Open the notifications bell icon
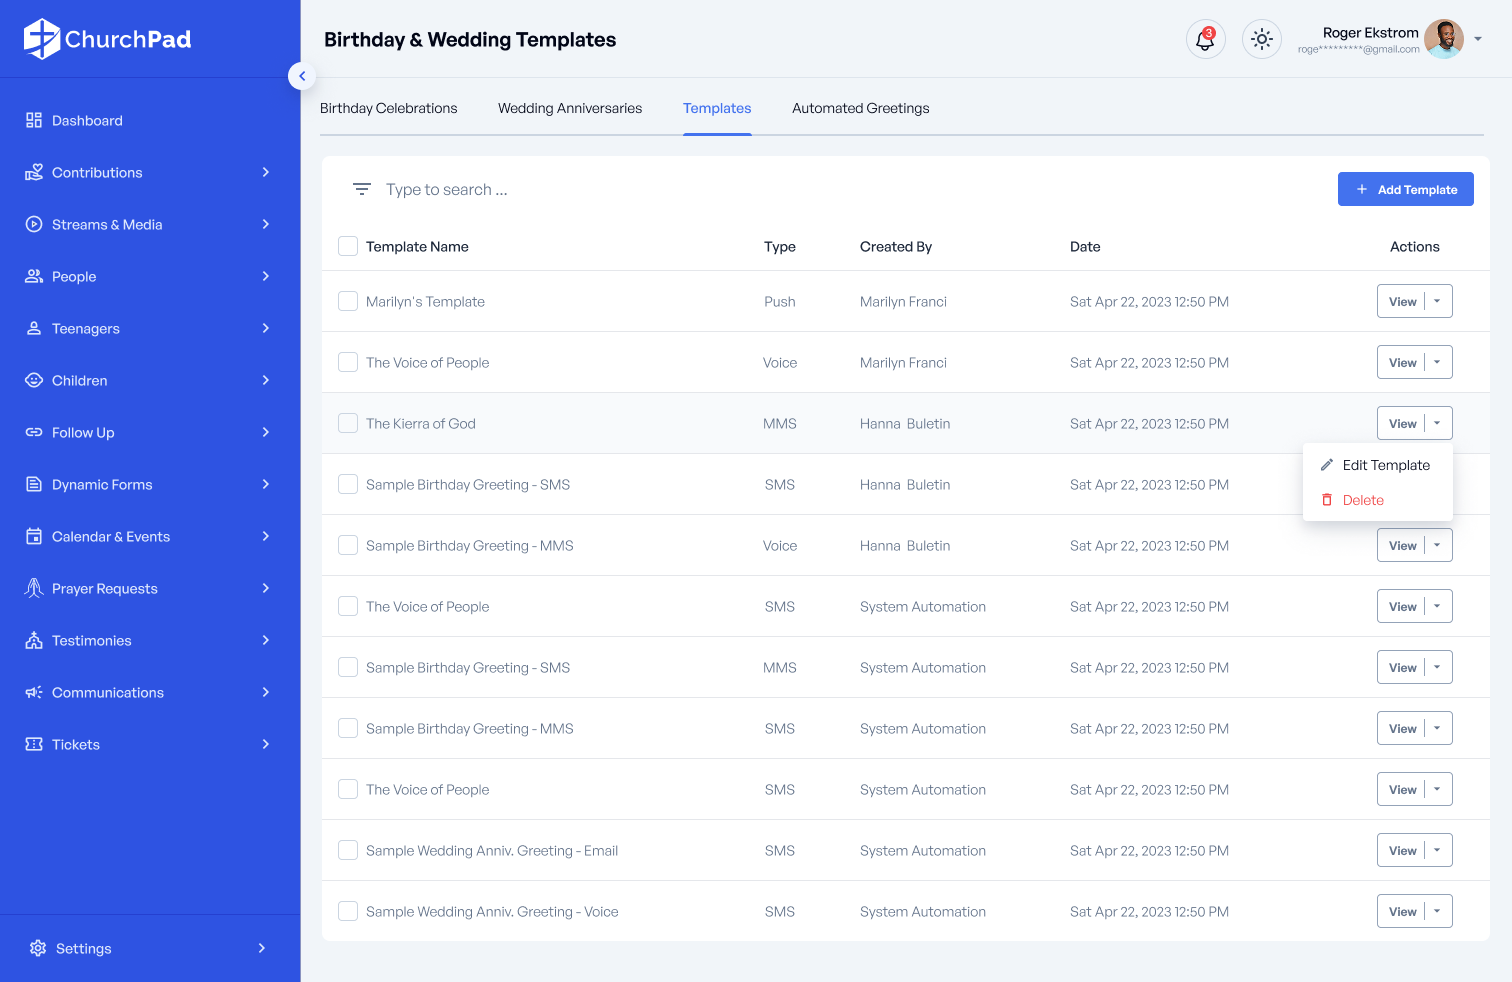 pos(1205,40)
